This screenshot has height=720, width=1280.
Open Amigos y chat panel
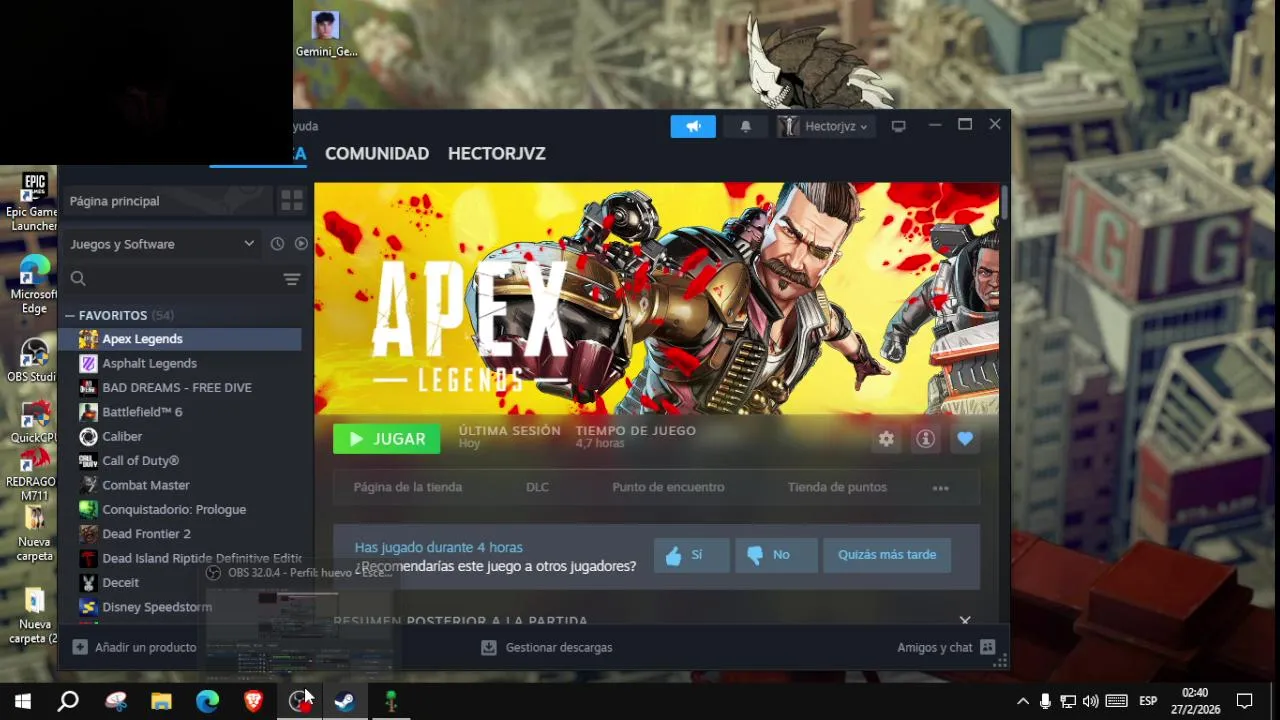(x=946, y=647)
